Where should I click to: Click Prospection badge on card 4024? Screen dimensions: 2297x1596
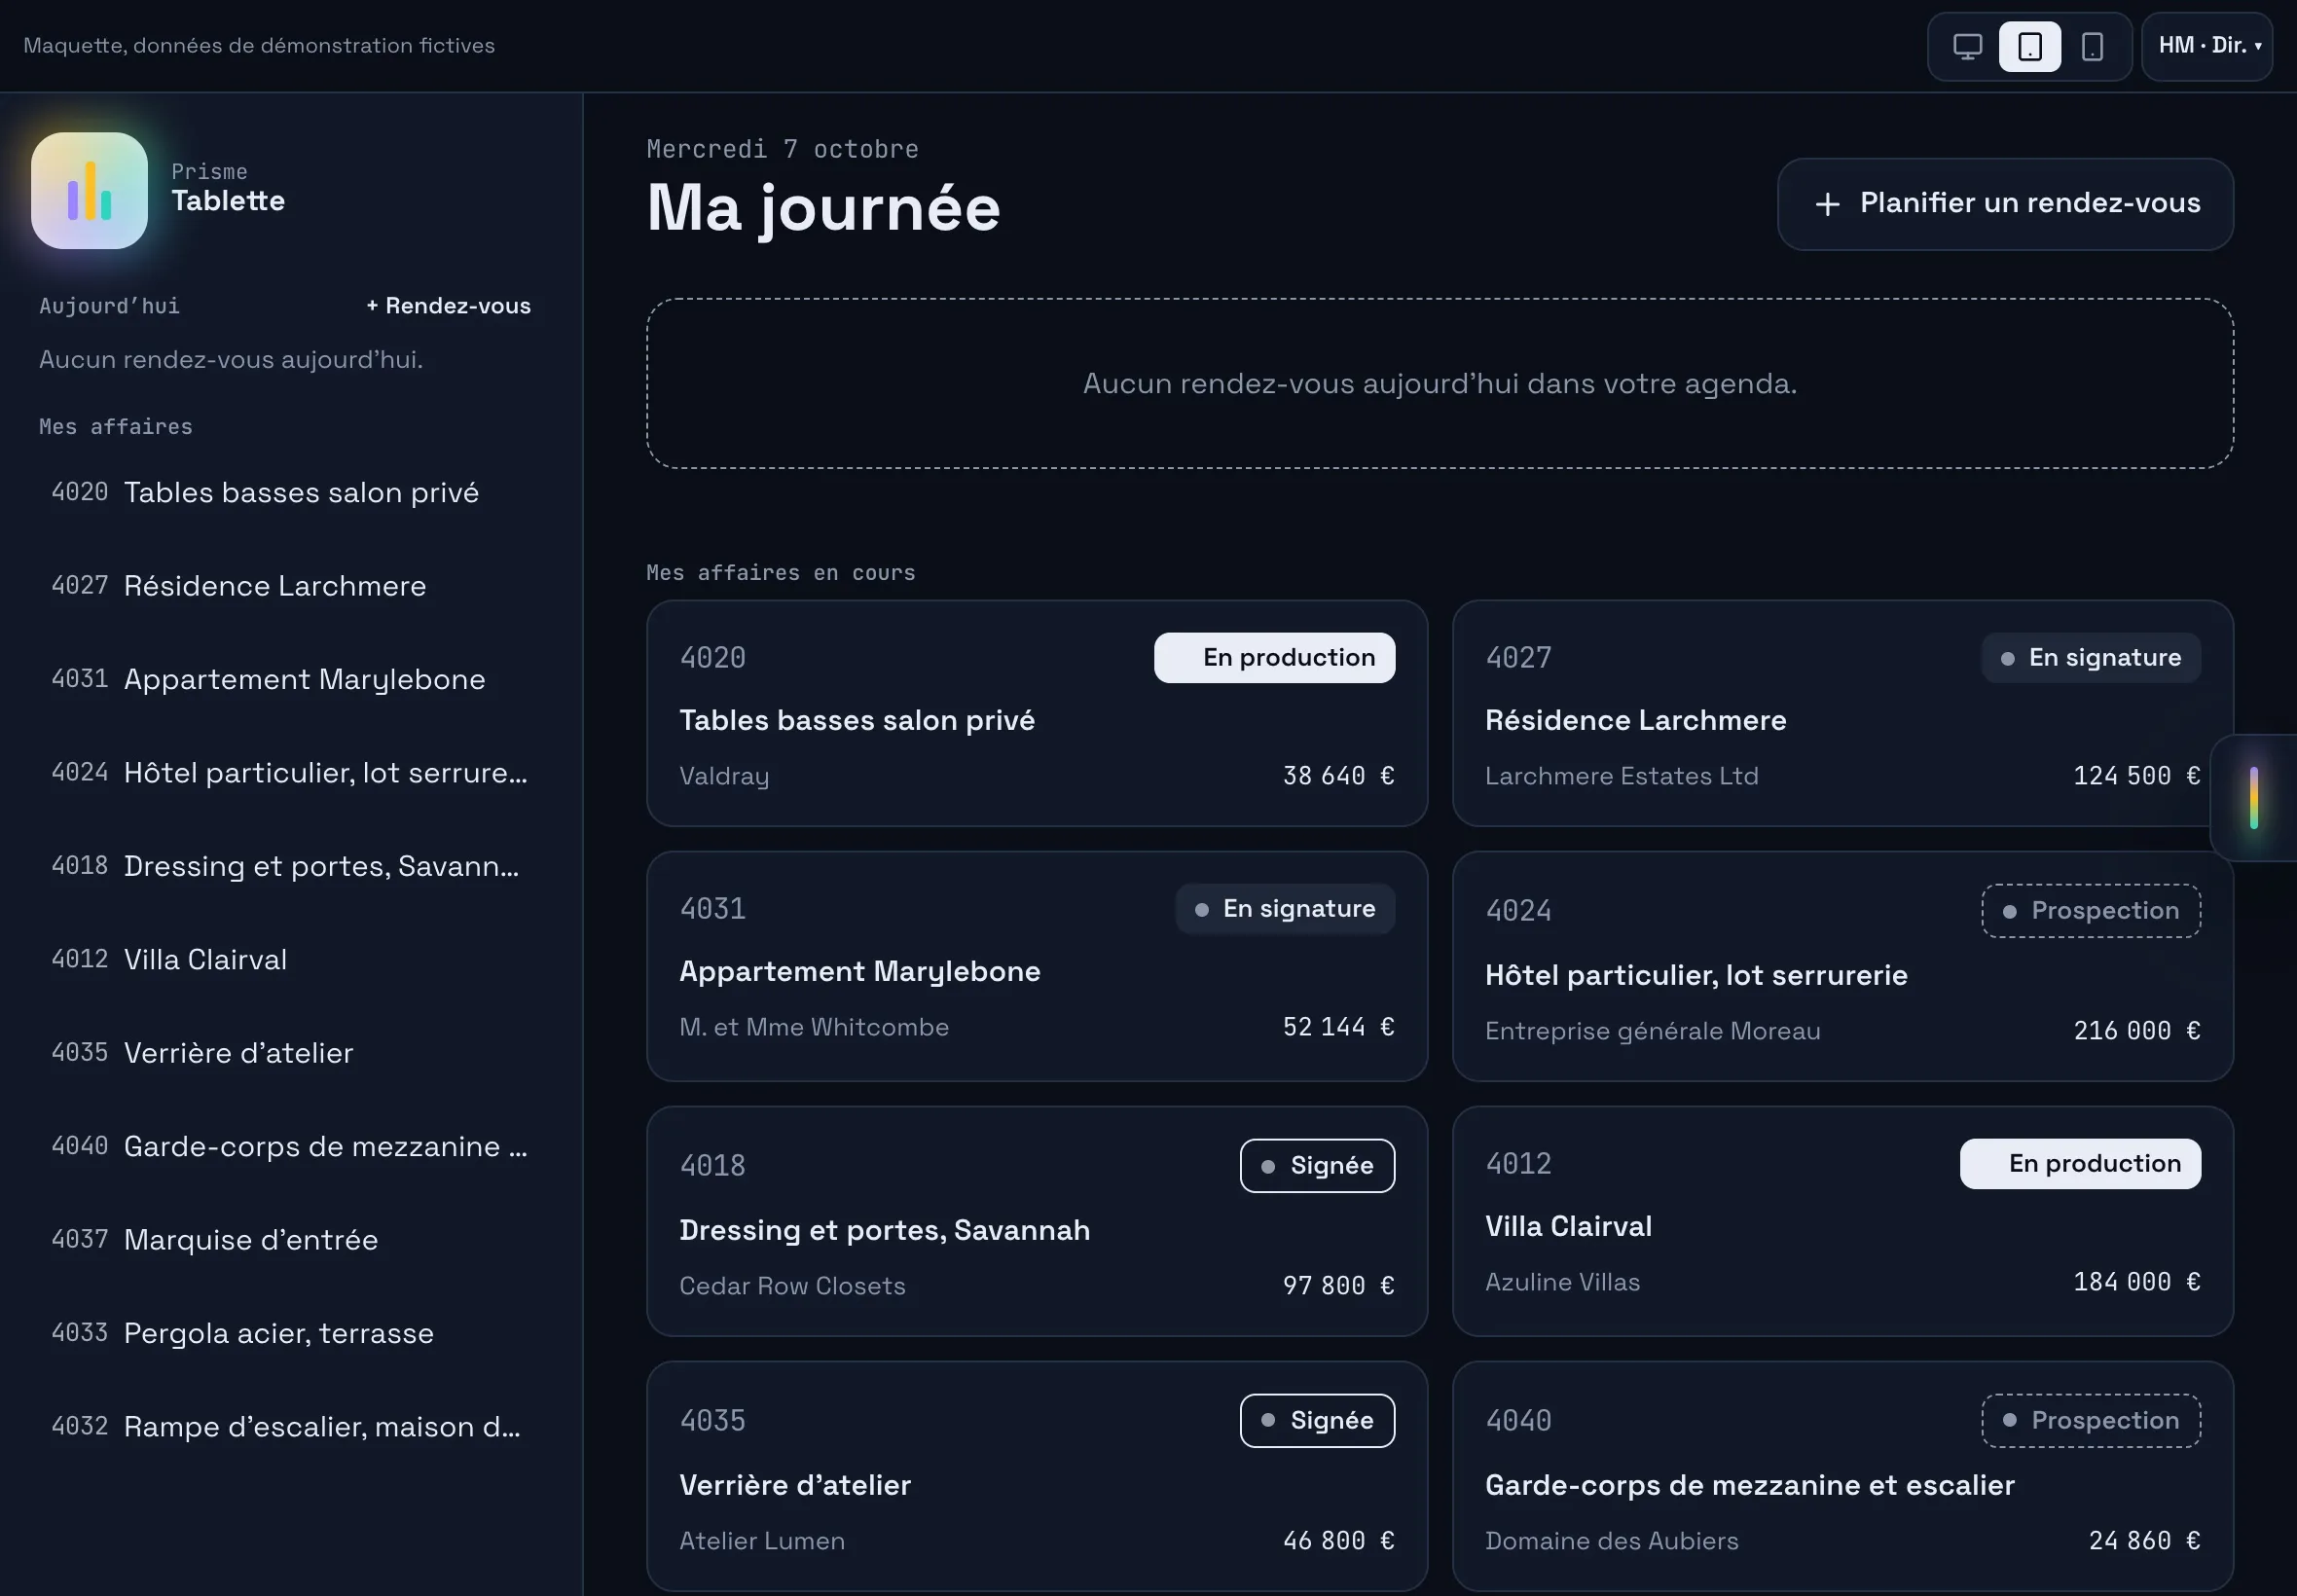tap(2091, 911)
